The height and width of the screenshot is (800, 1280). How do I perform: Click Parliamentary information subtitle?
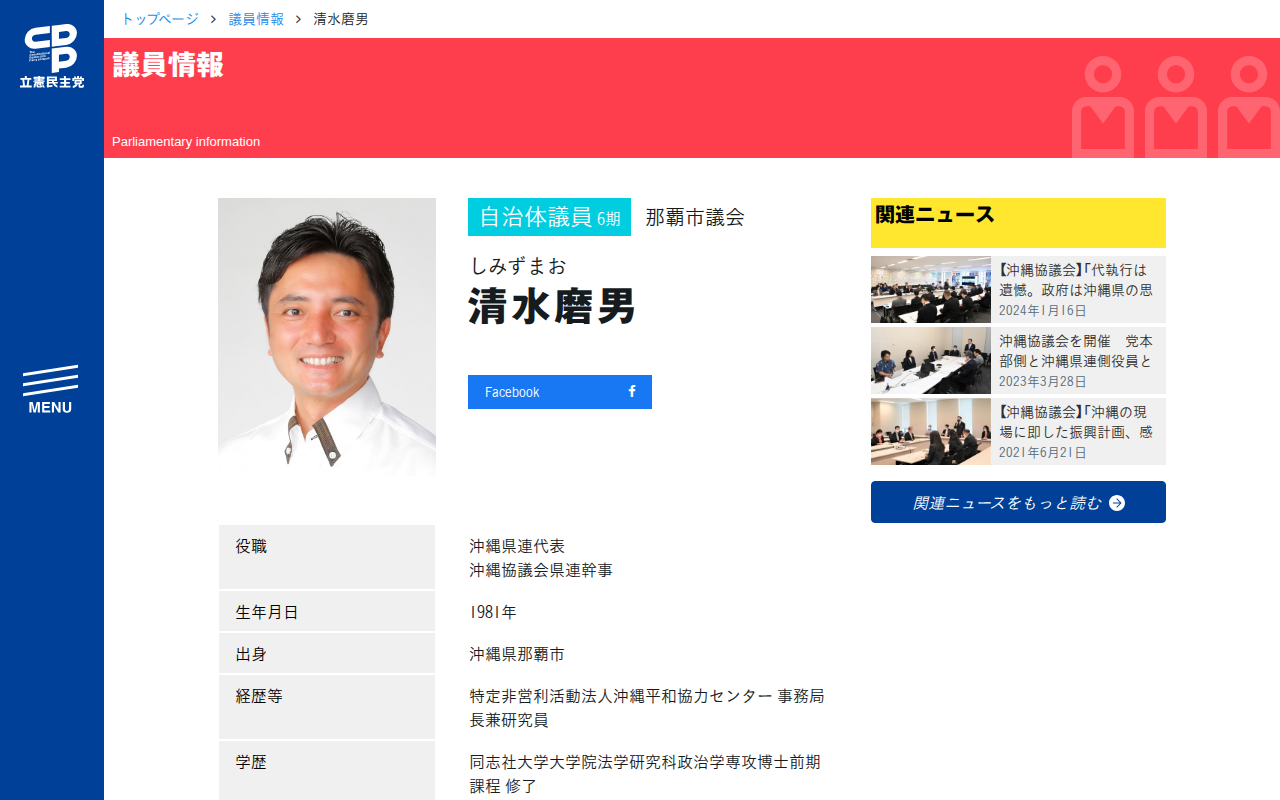(186, 142)
